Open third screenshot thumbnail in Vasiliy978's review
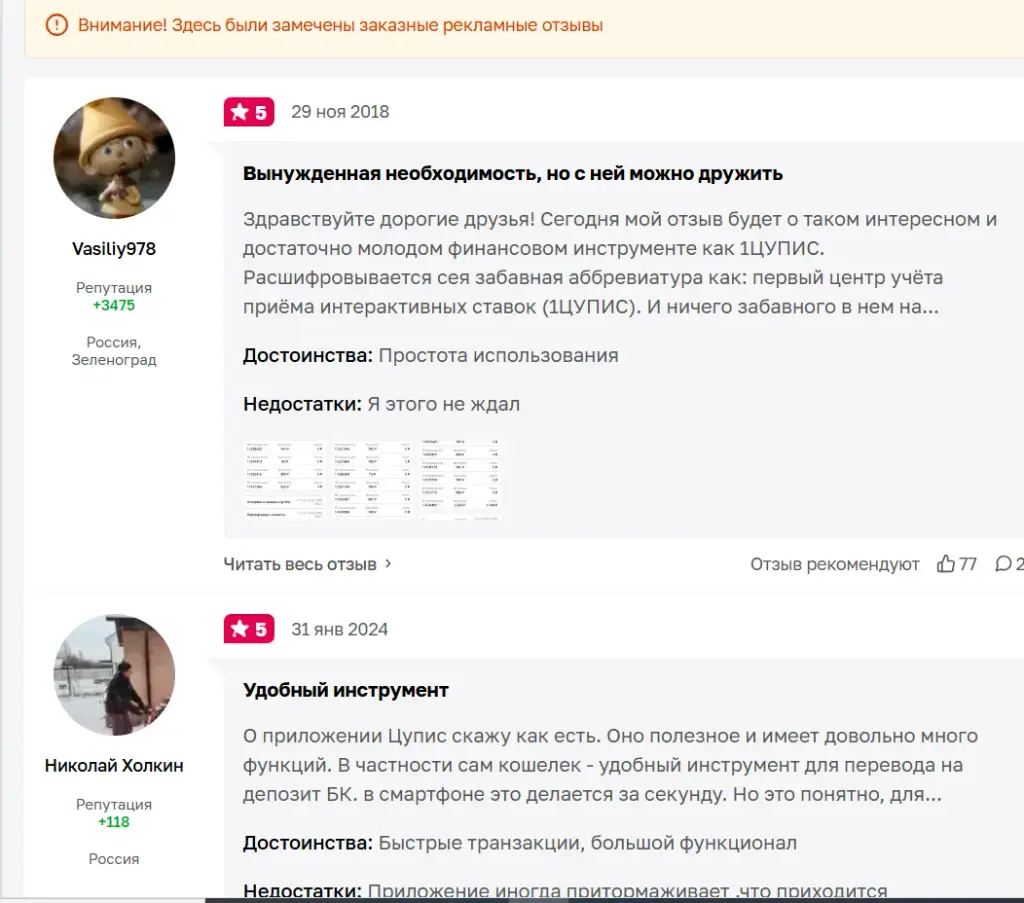 (460, 479)
